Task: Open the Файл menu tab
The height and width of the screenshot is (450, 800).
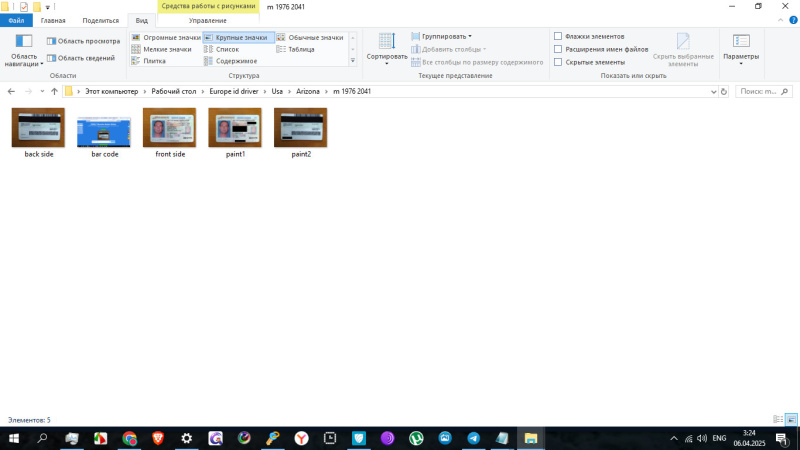Action: click(x=16, y=20)
